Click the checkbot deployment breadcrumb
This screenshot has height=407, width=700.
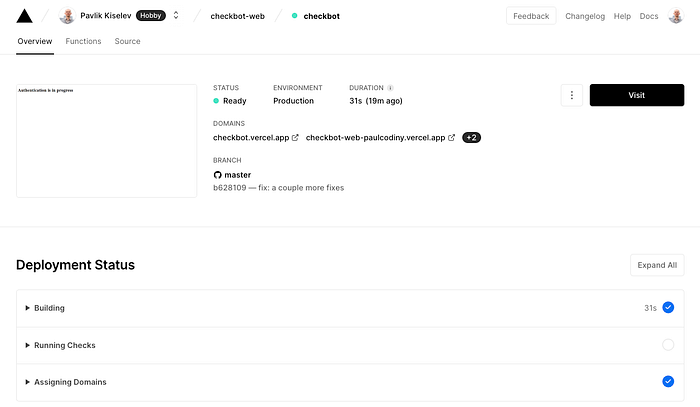[321, 16]
